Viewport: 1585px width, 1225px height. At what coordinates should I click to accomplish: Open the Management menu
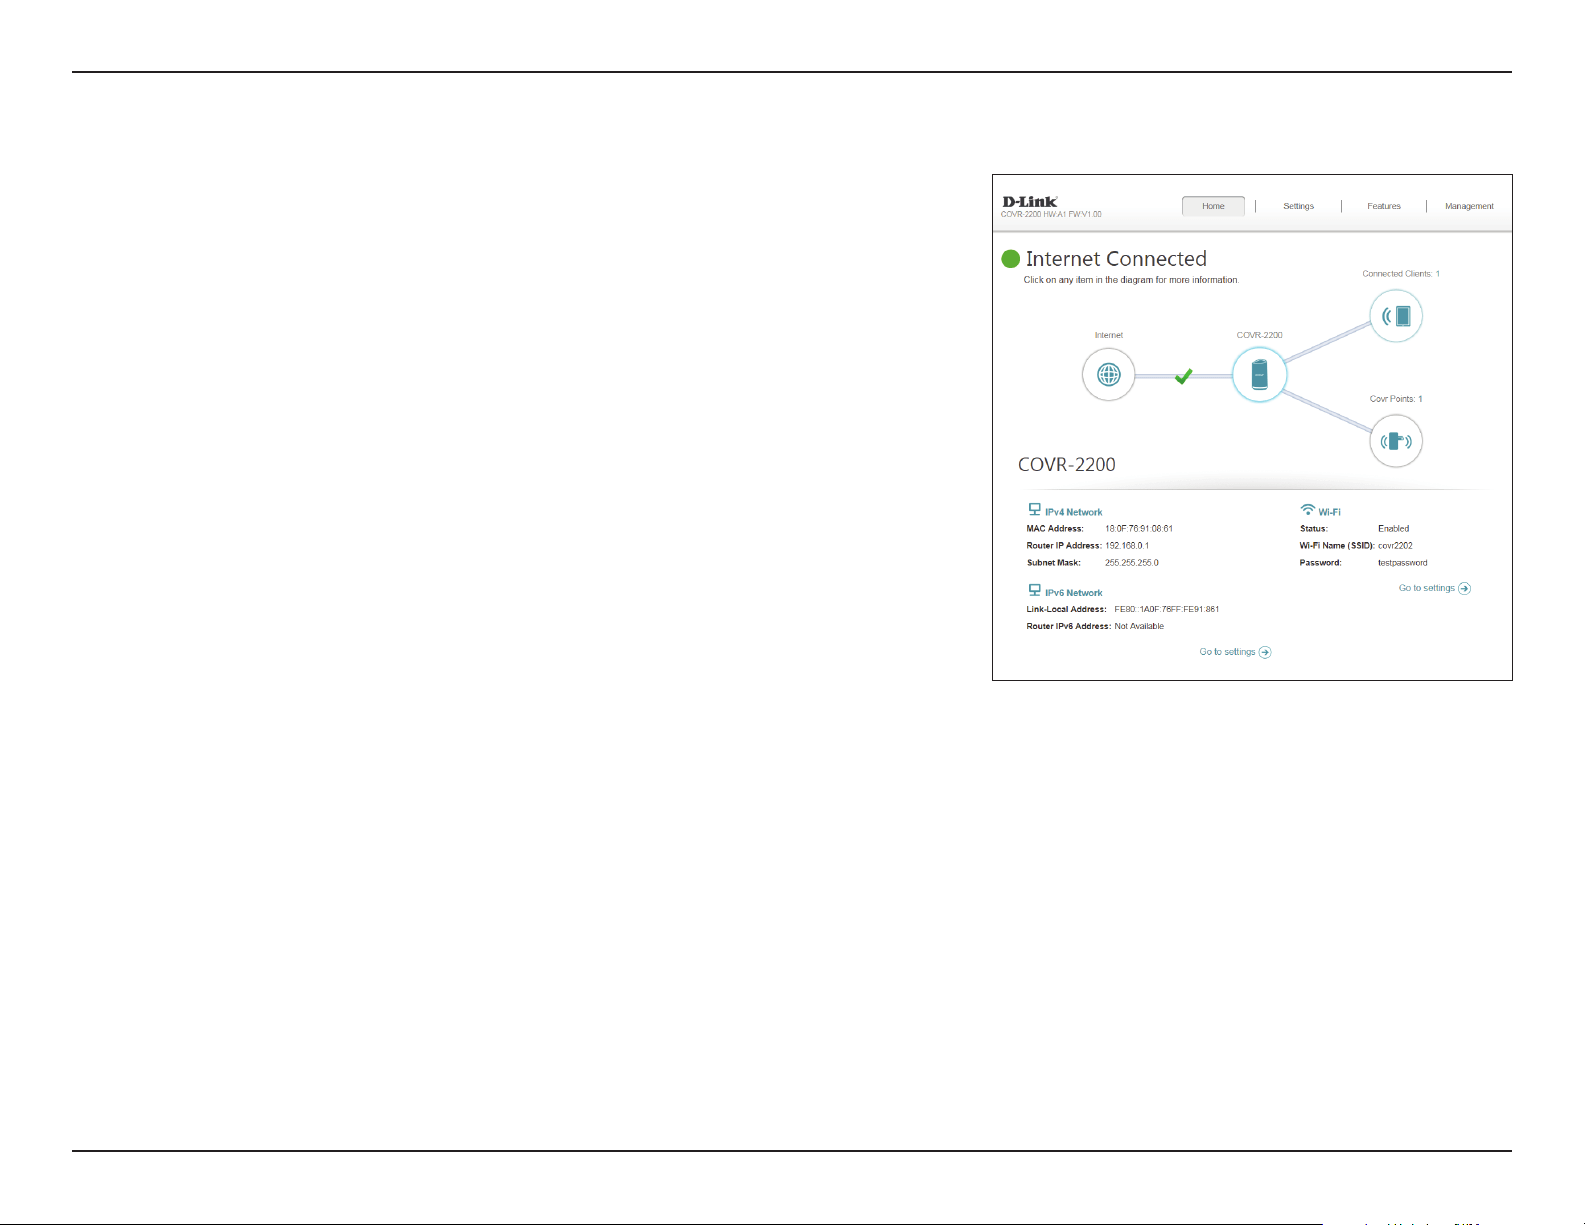[1469, 206]
